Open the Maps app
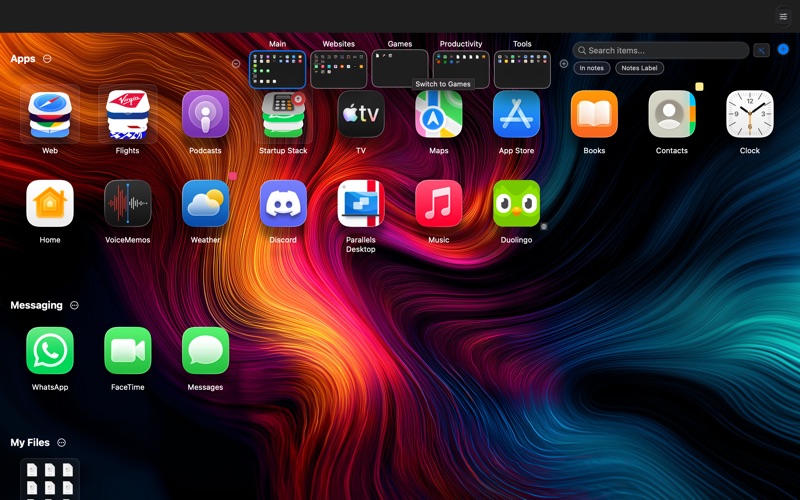 439,114
